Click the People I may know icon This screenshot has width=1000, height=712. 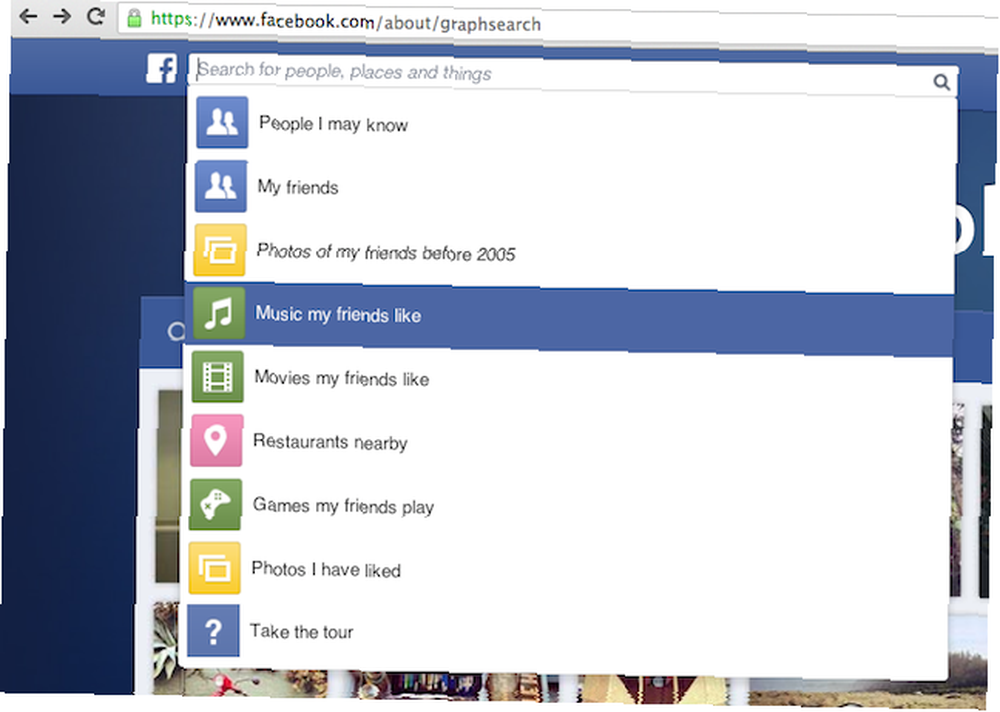(222, 122)
